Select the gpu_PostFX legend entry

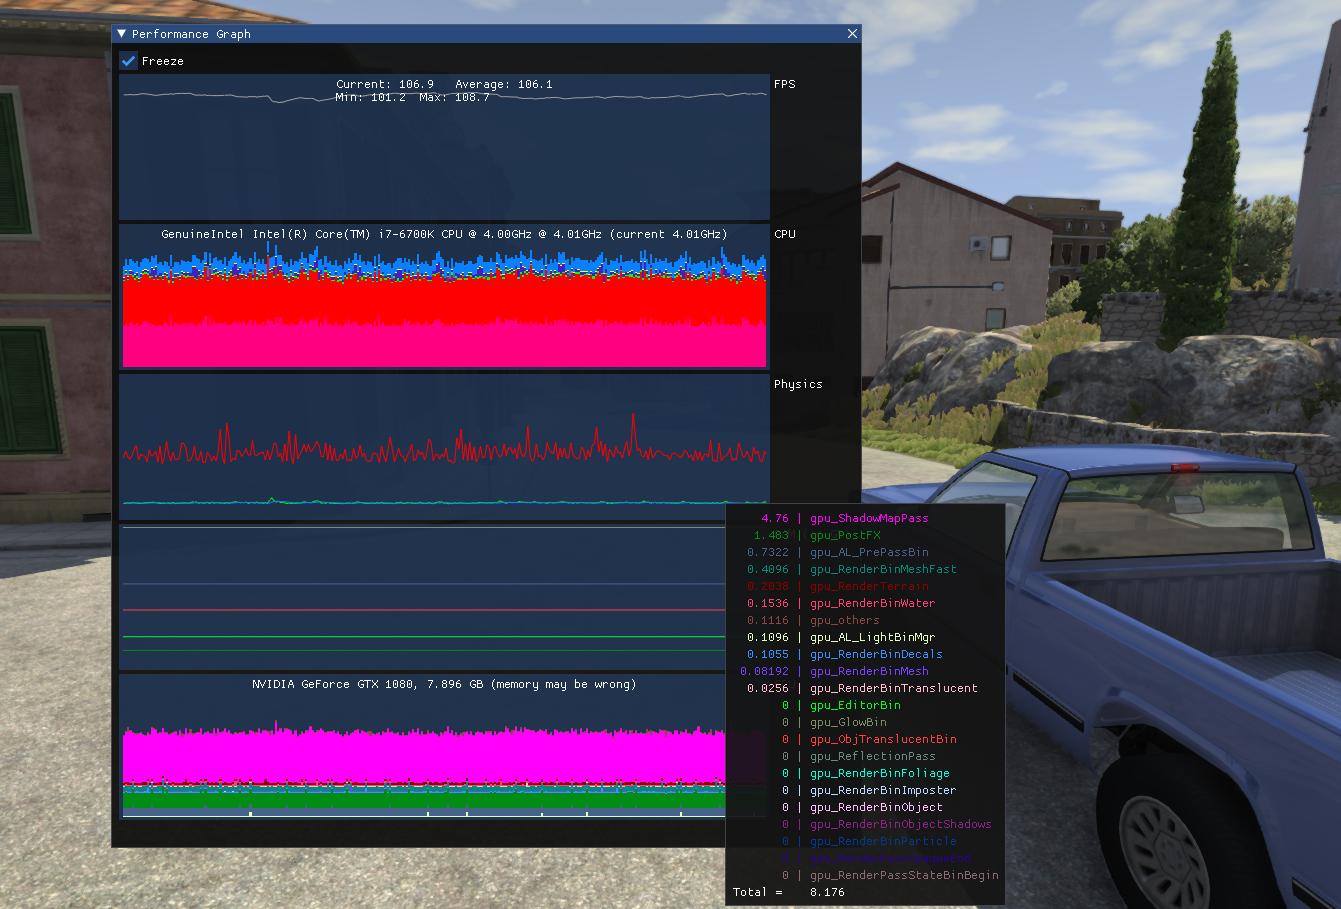pos(845,535)
